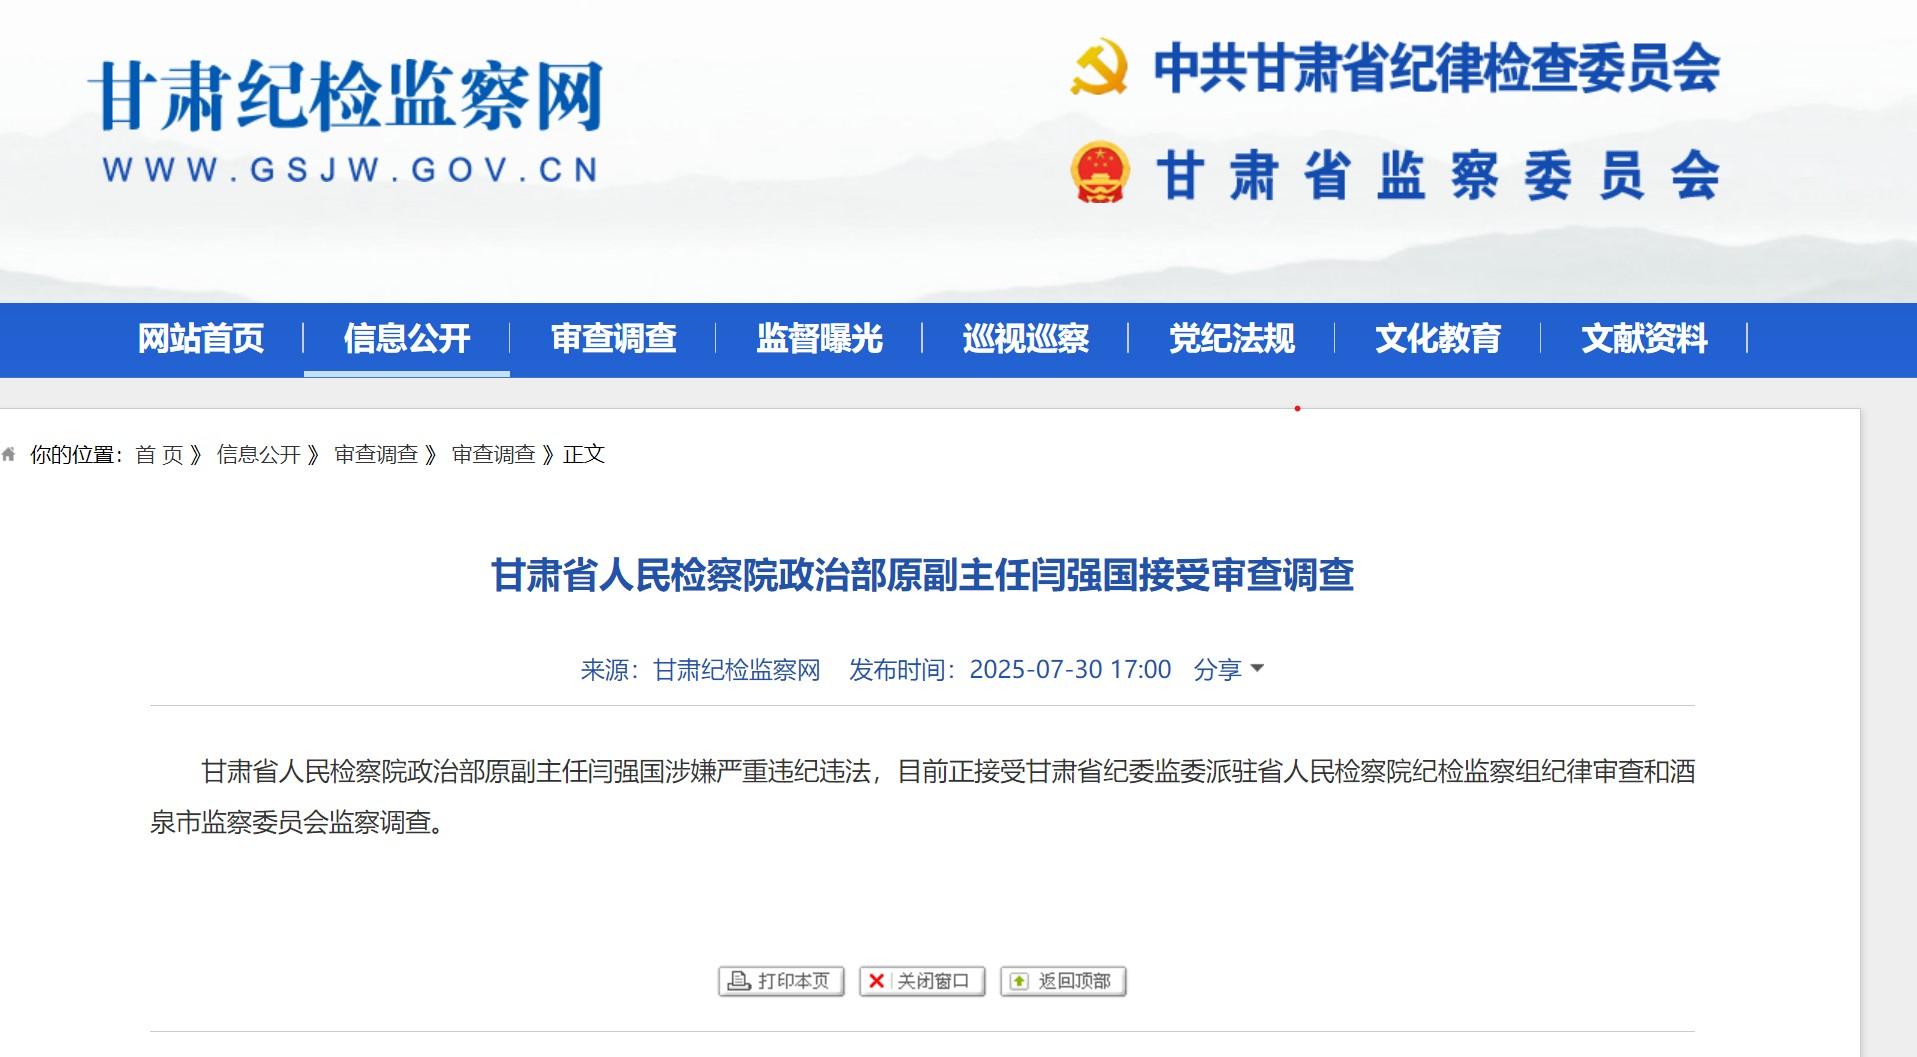
Task: Click the national emblem icon
Action: (1099, 173)
